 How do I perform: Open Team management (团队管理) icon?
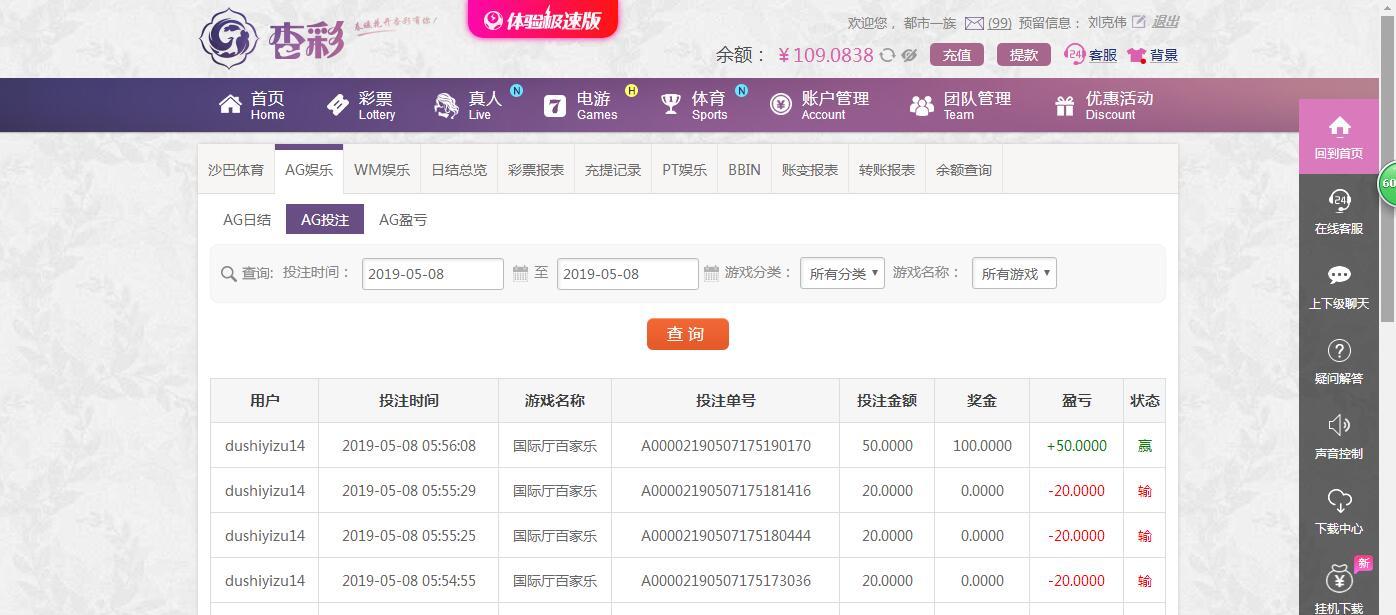pos(920,103)
